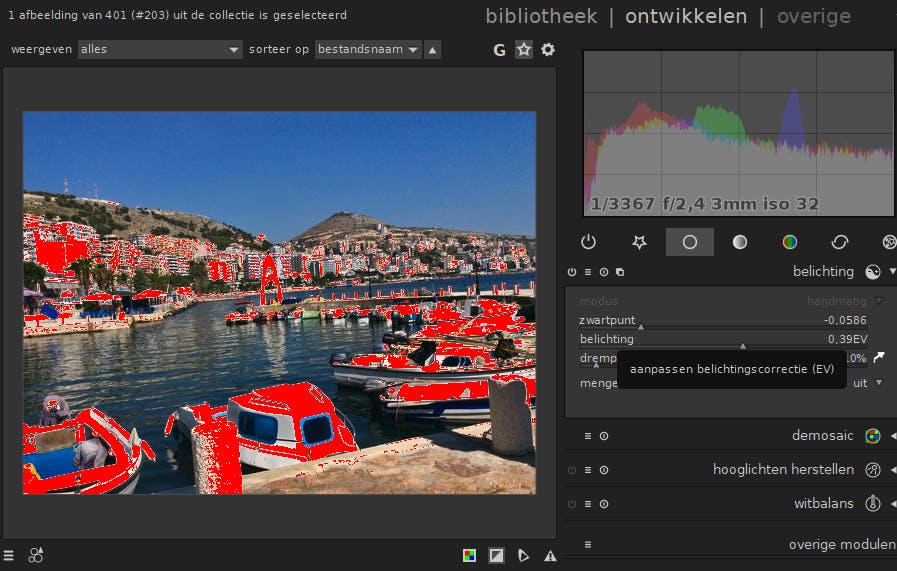Click the histogram display

point(738,133)
